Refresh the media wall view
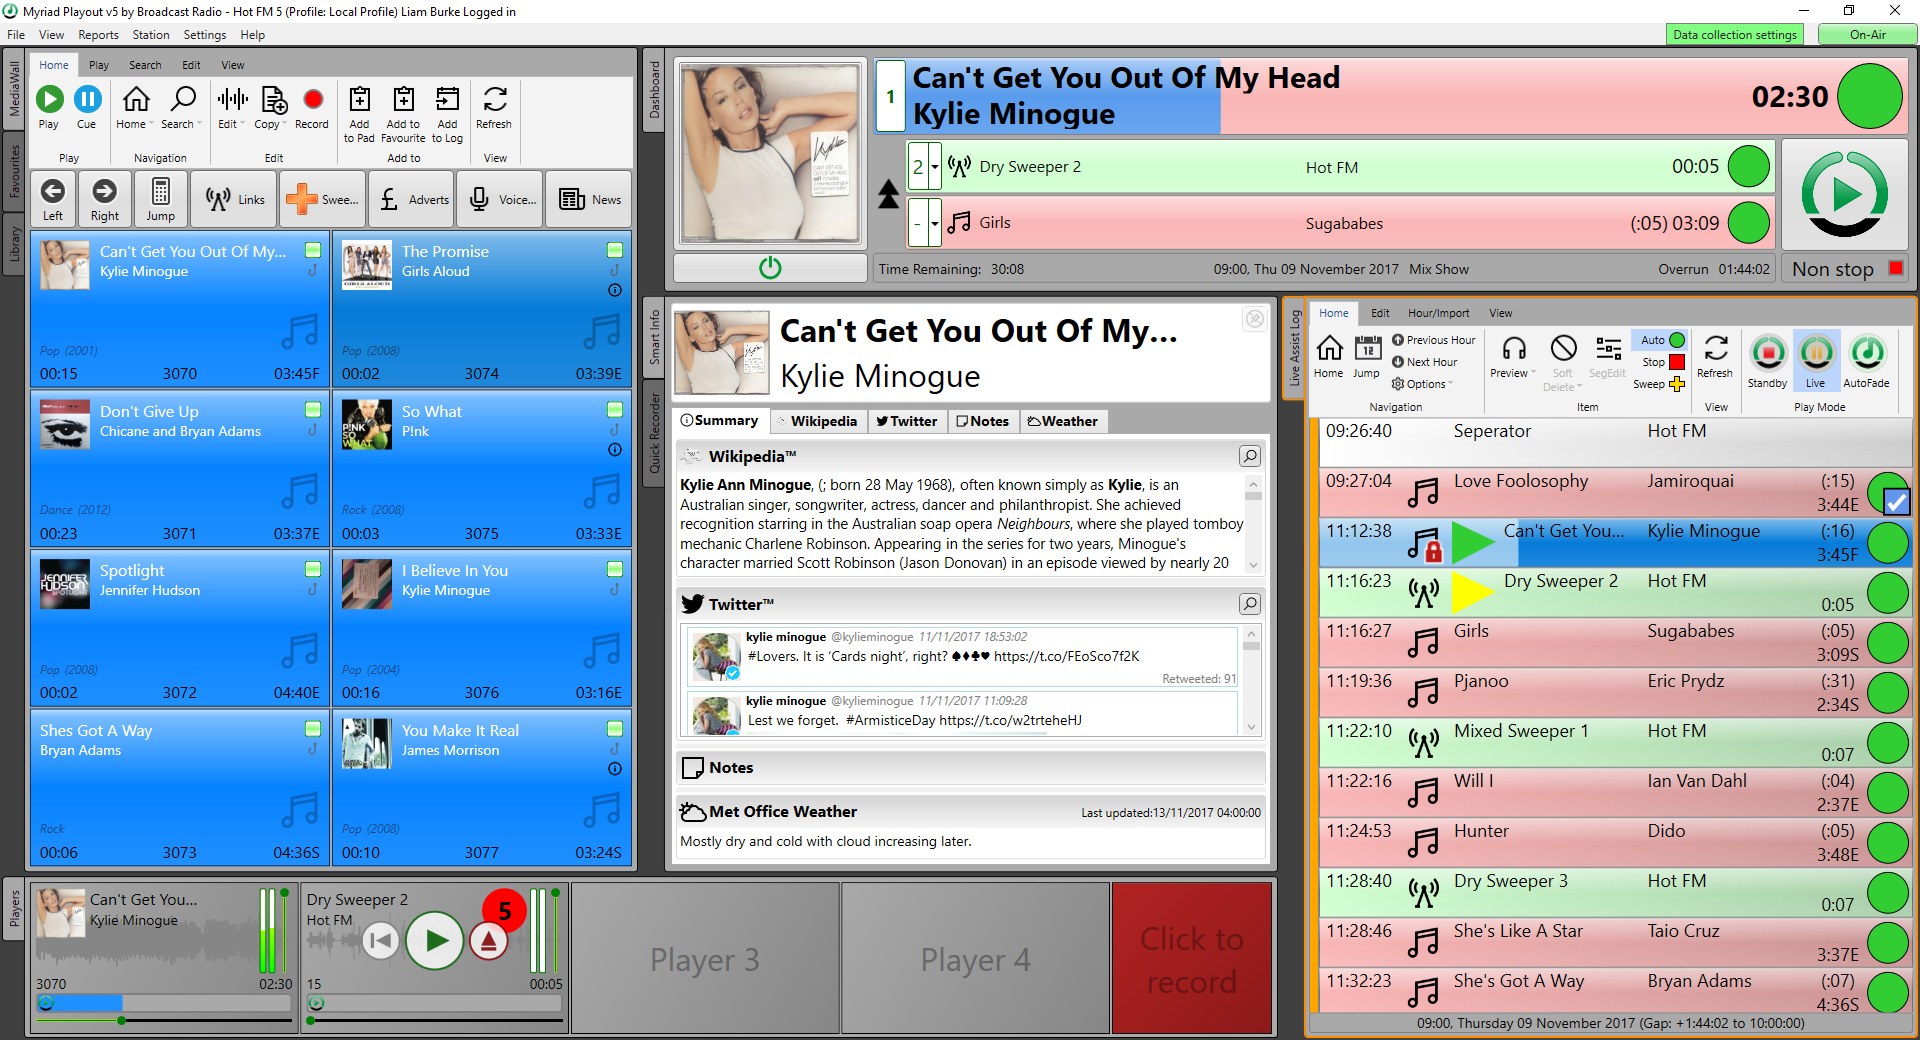 tap(494, 99)
